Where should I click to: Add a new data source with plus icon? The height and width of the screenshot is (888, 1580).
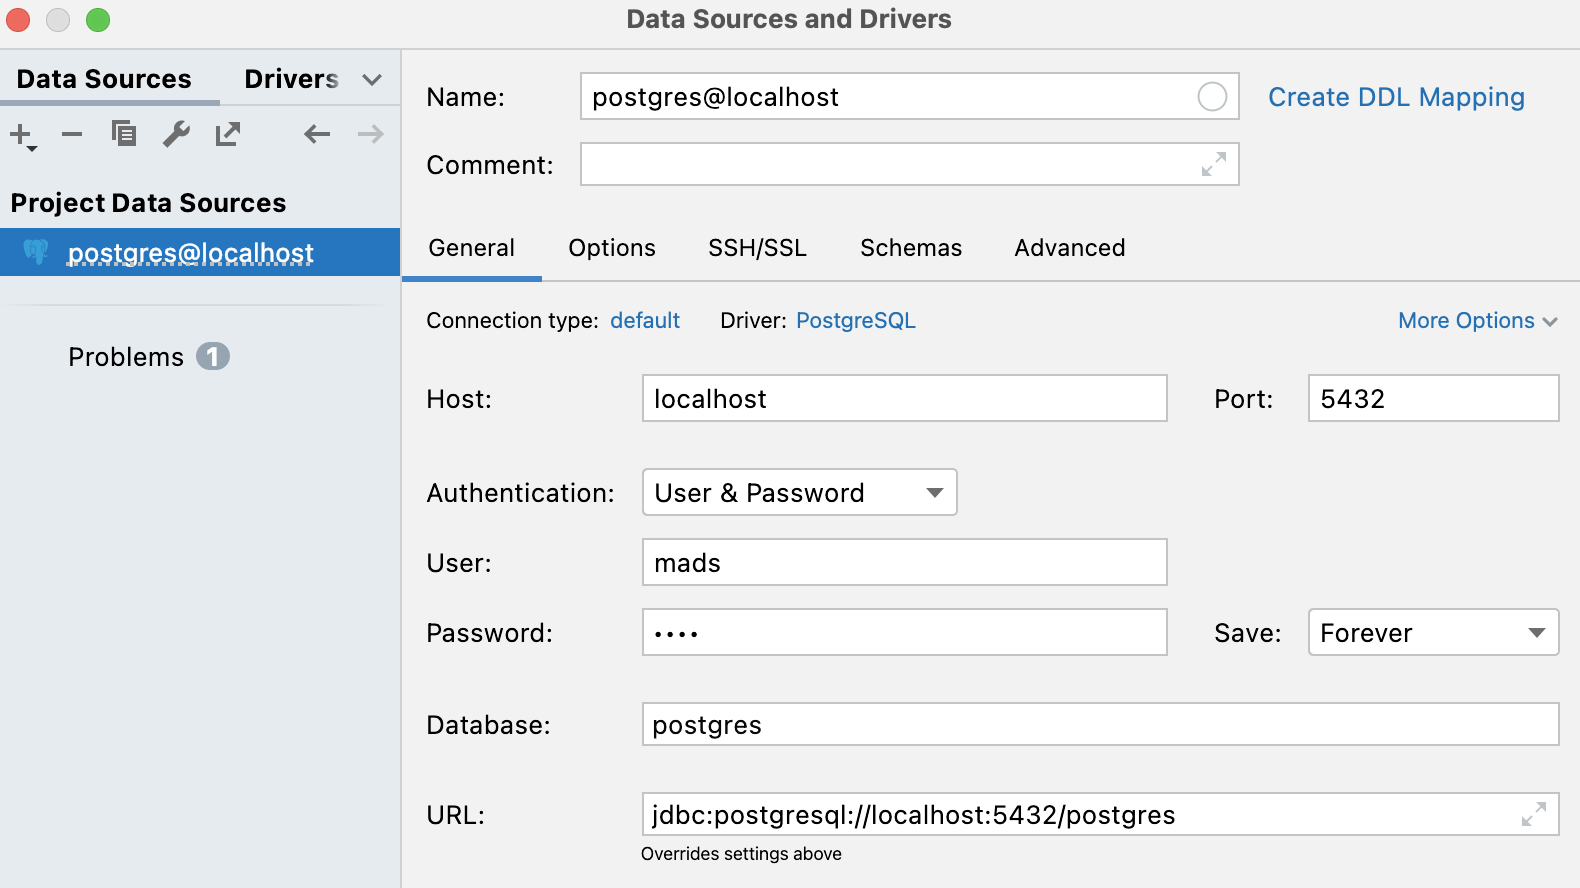tap(22, 135)
